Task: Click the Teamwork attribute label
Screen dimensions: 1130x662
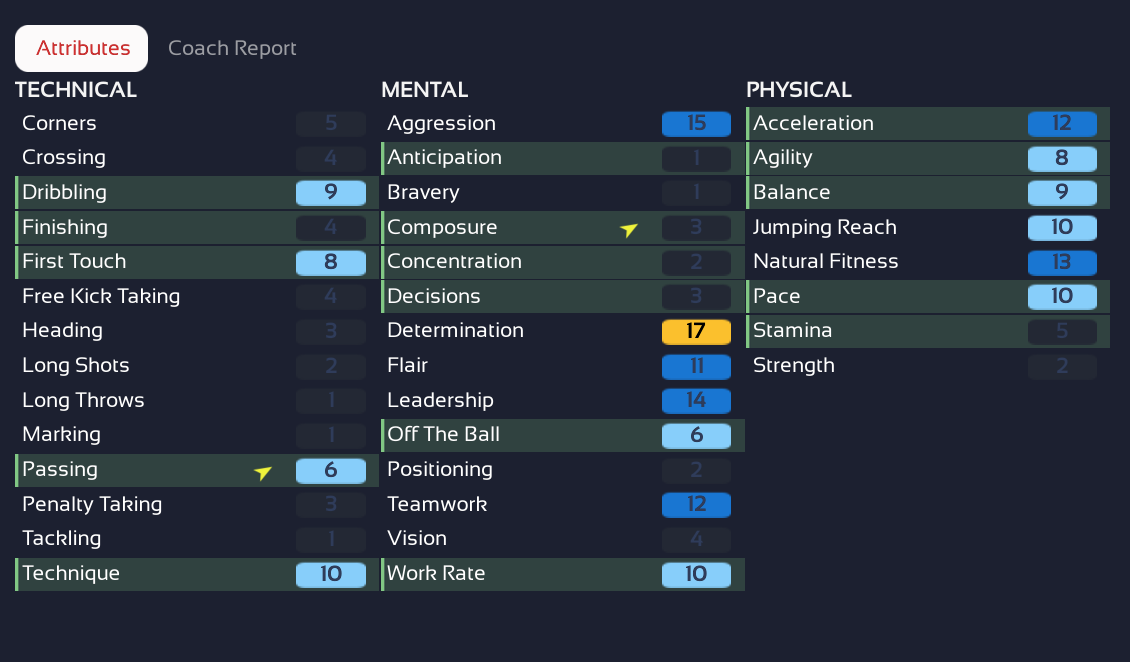Action: [x=437, y=504]
